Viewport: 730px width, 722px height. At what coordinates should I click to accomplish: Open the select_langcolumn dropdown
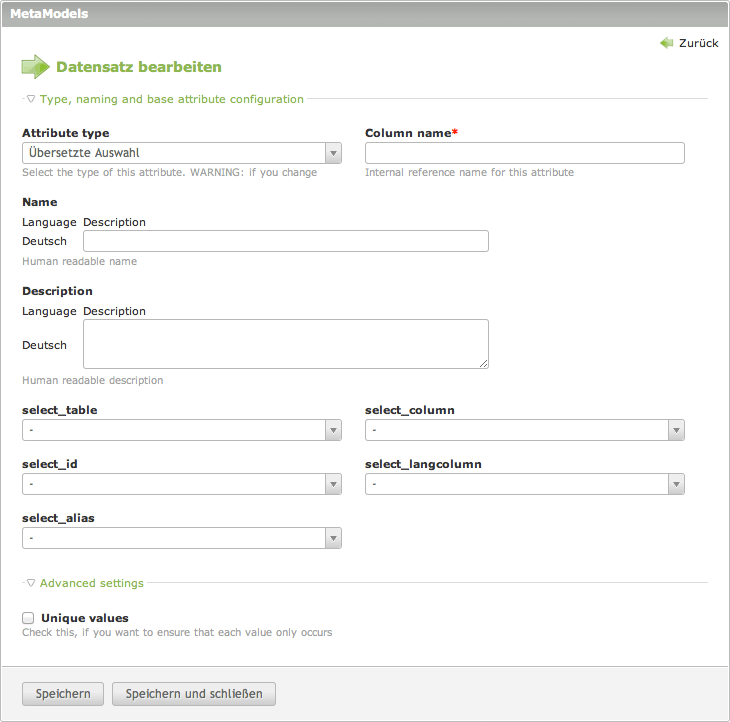click(525, 484)
